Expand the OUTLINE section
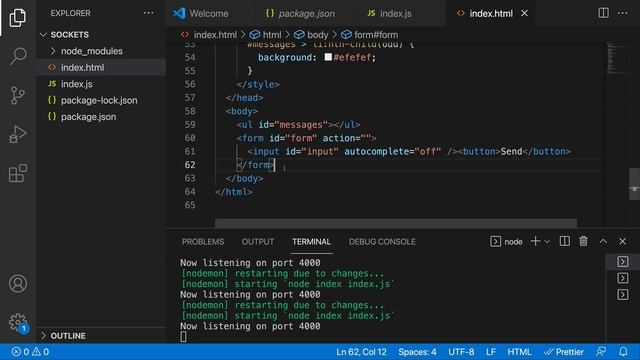 pos(101,336)
